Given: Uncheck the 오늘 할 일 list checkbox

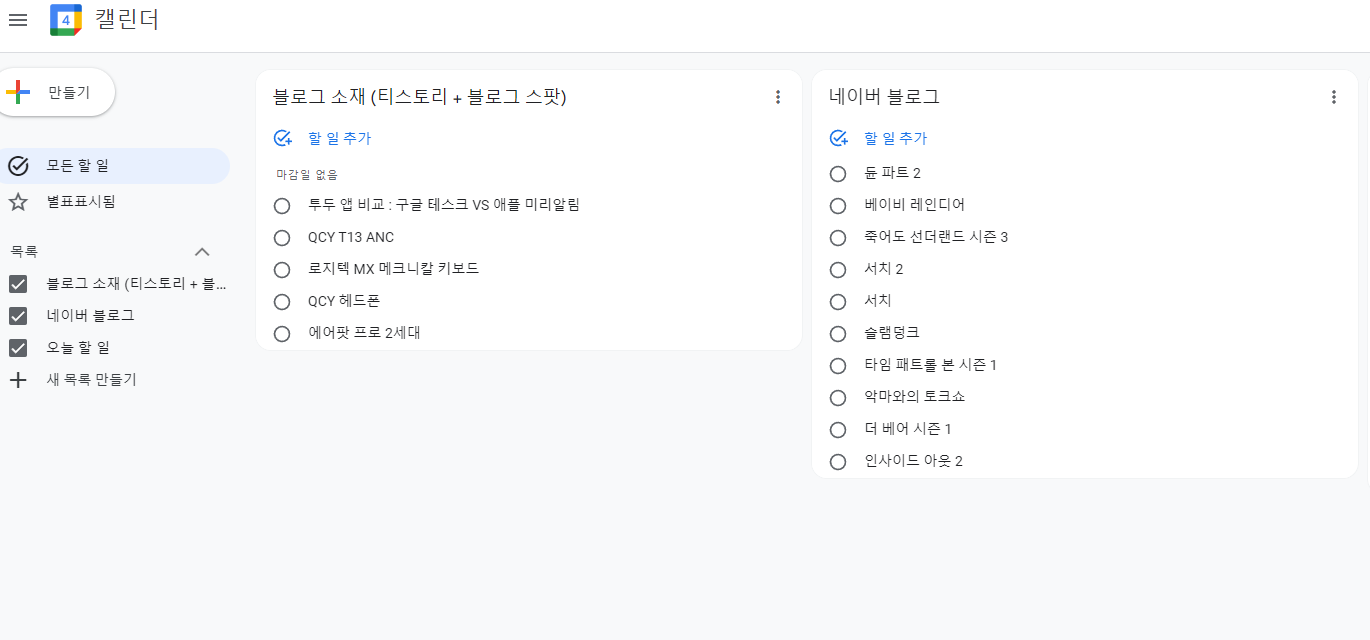Looking at the screenshot, I should point(18,348).
